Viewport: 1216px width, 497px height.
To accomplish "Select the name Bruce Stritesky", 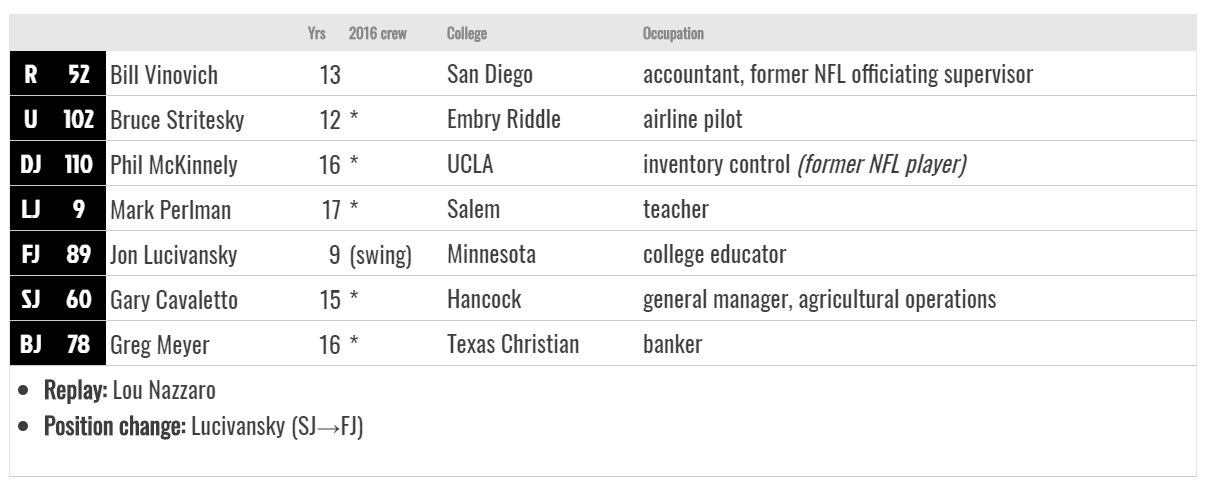I will point(177,121).
